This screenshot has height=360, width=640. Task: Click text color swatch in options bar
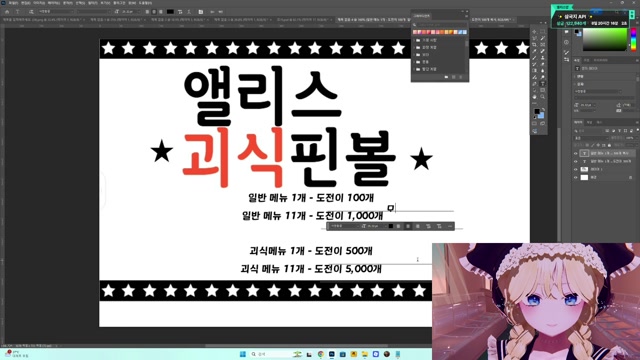[170, 12]
